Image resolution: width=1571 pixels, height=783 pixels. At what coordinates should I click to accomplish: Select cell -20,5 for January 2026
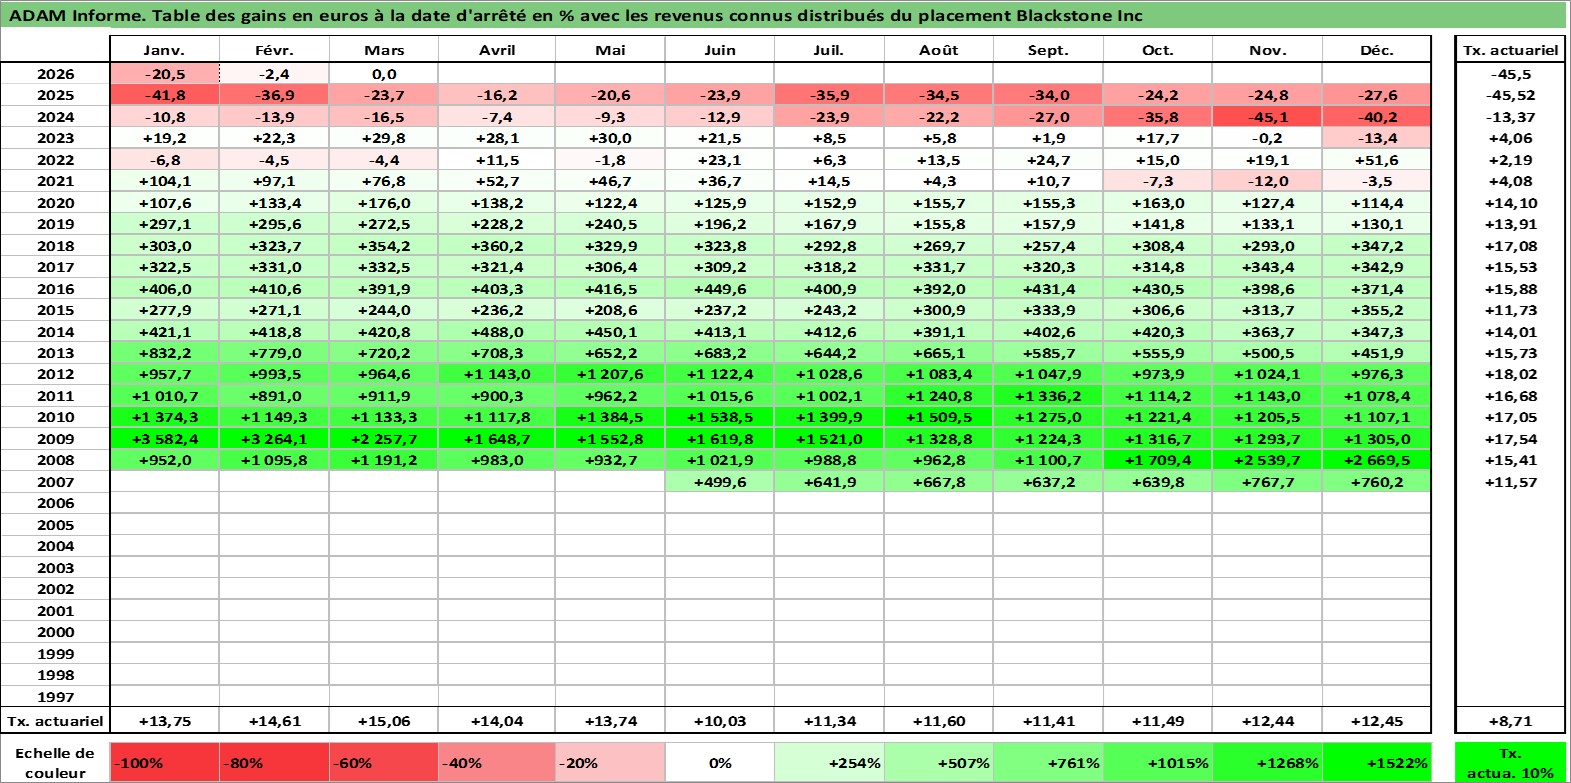(164, 74)
